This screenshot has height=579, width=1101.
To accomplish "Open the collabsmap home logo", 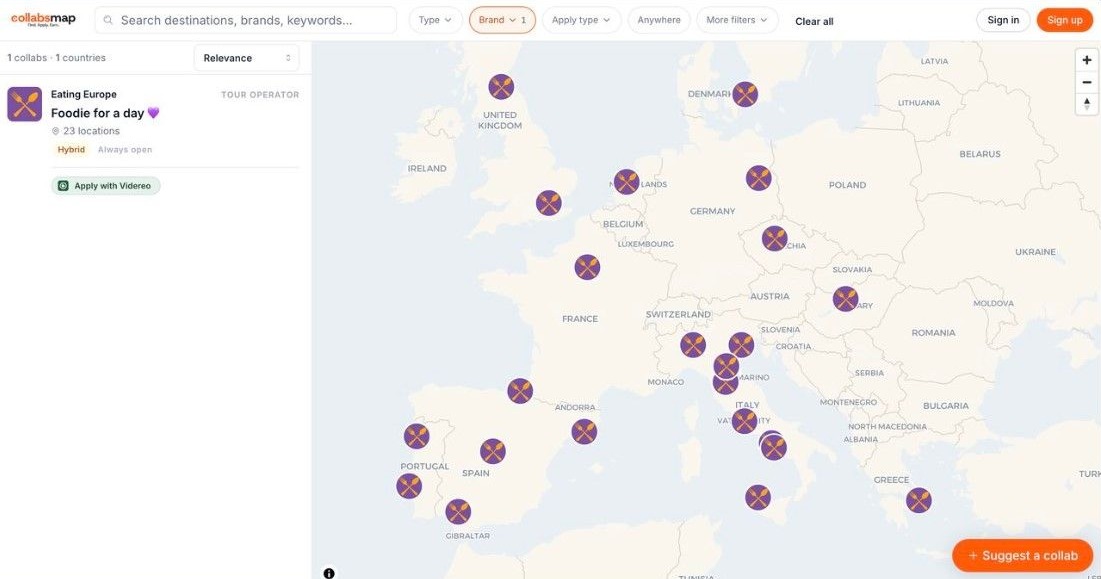I will [43, 20].
